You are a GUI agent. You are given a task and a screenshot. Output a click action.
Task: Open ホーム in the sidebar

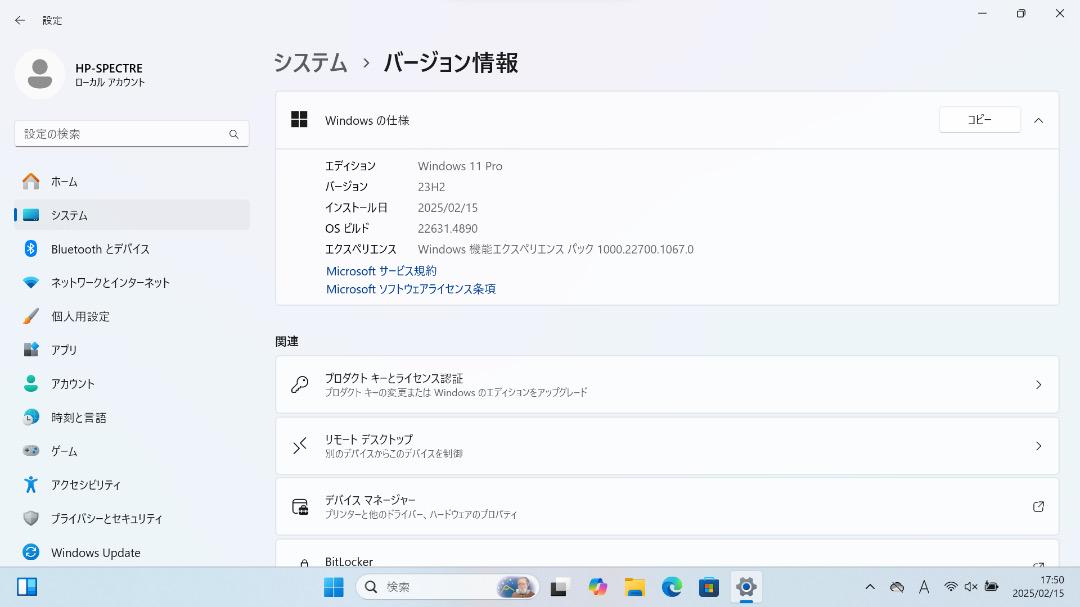click(x=132, y=181)
